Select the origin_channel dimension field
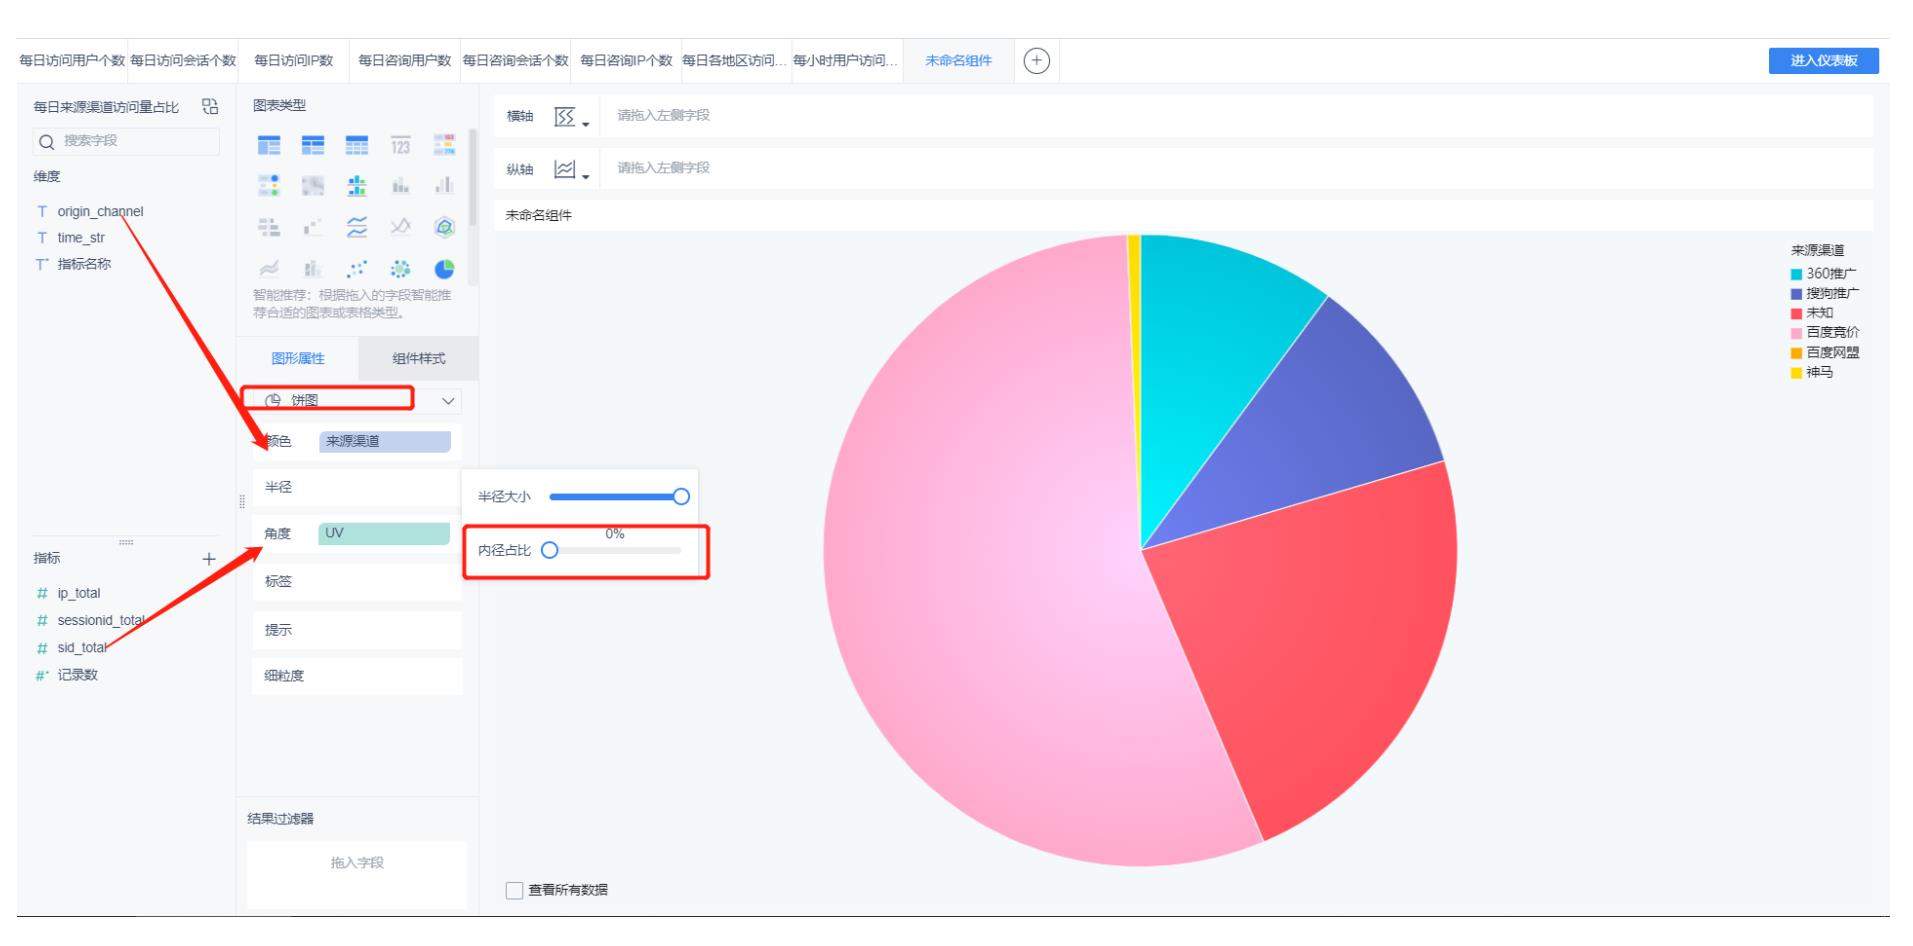 coord(100,212)
